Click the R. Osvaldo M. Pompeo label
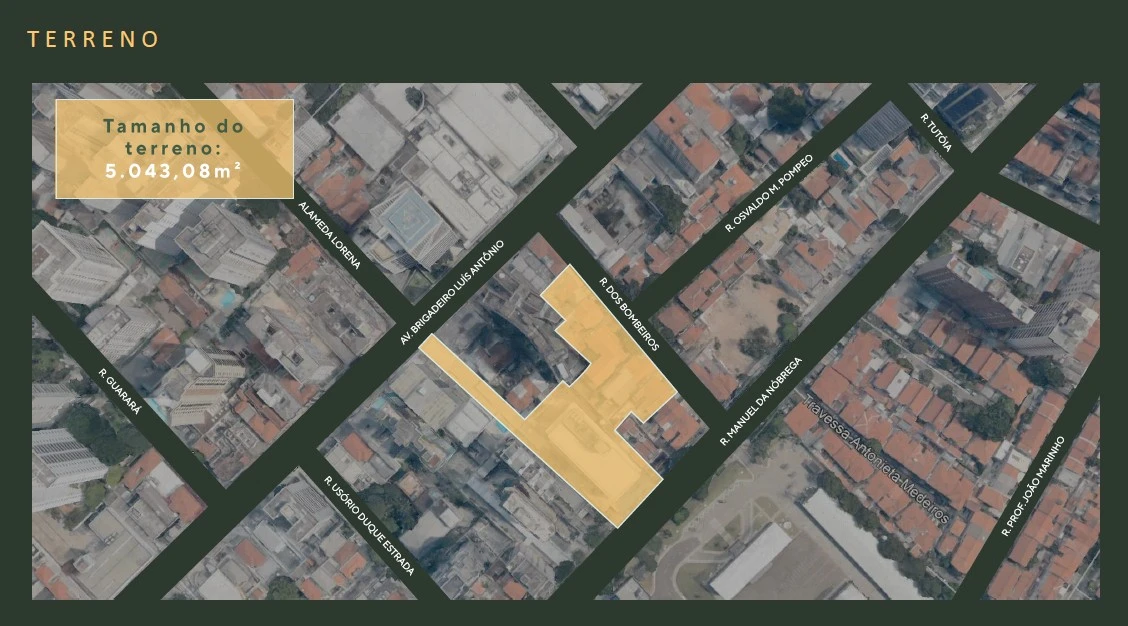 pyautogui.click(x=770, y=193)
